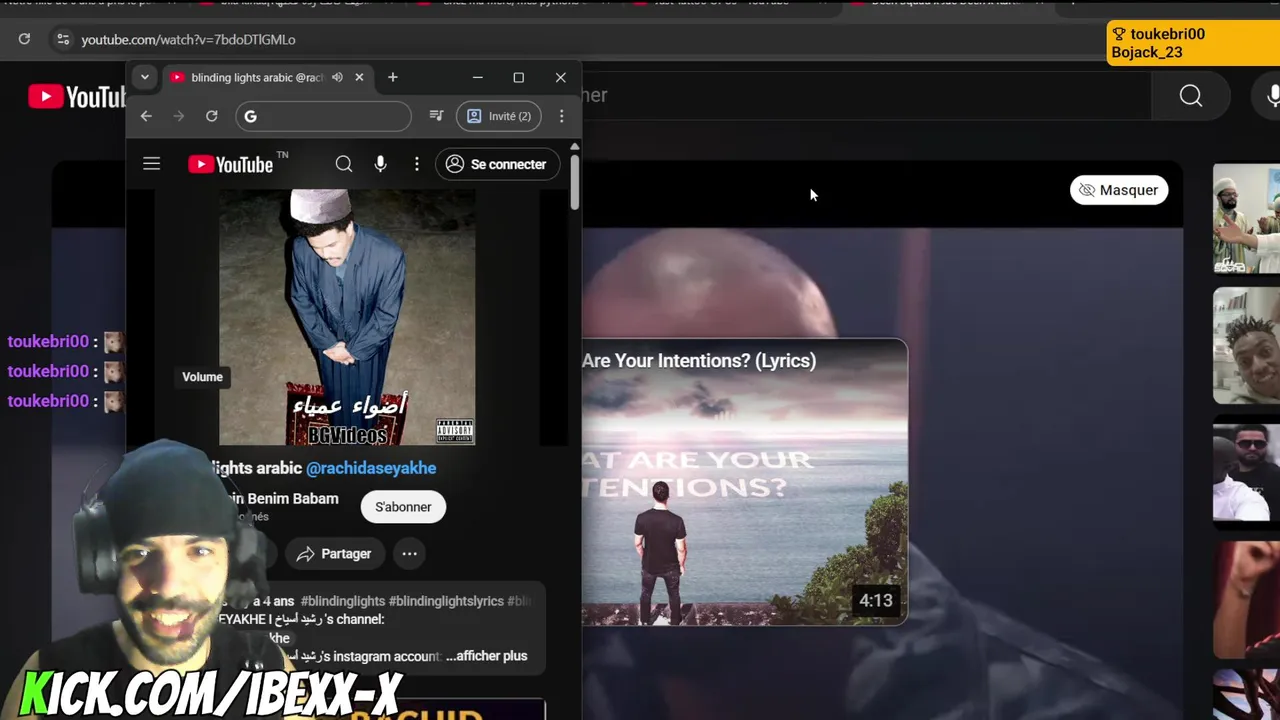The width and height of the screenshot is (1280, 720).
Task: Click the Partager share button
Action: coord(334,554)
